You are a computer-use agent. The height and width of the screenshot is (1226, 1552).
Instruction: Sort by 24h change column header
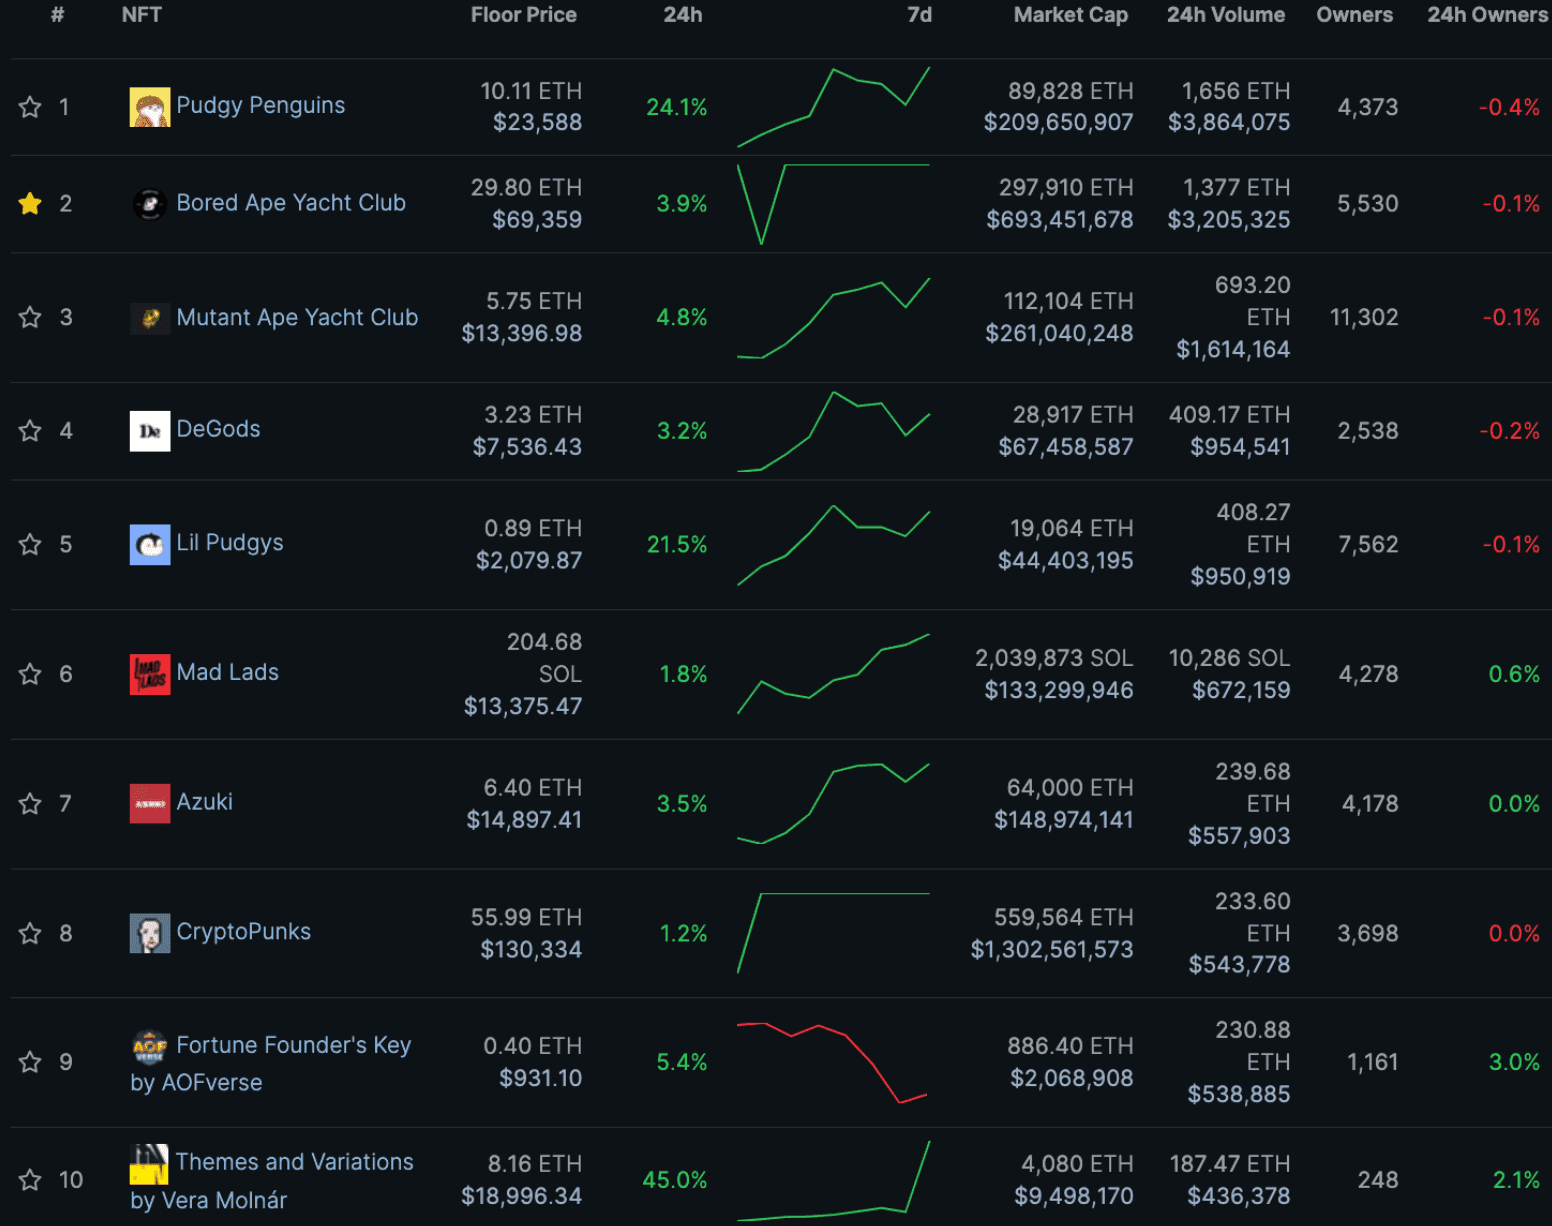(682, 15)
